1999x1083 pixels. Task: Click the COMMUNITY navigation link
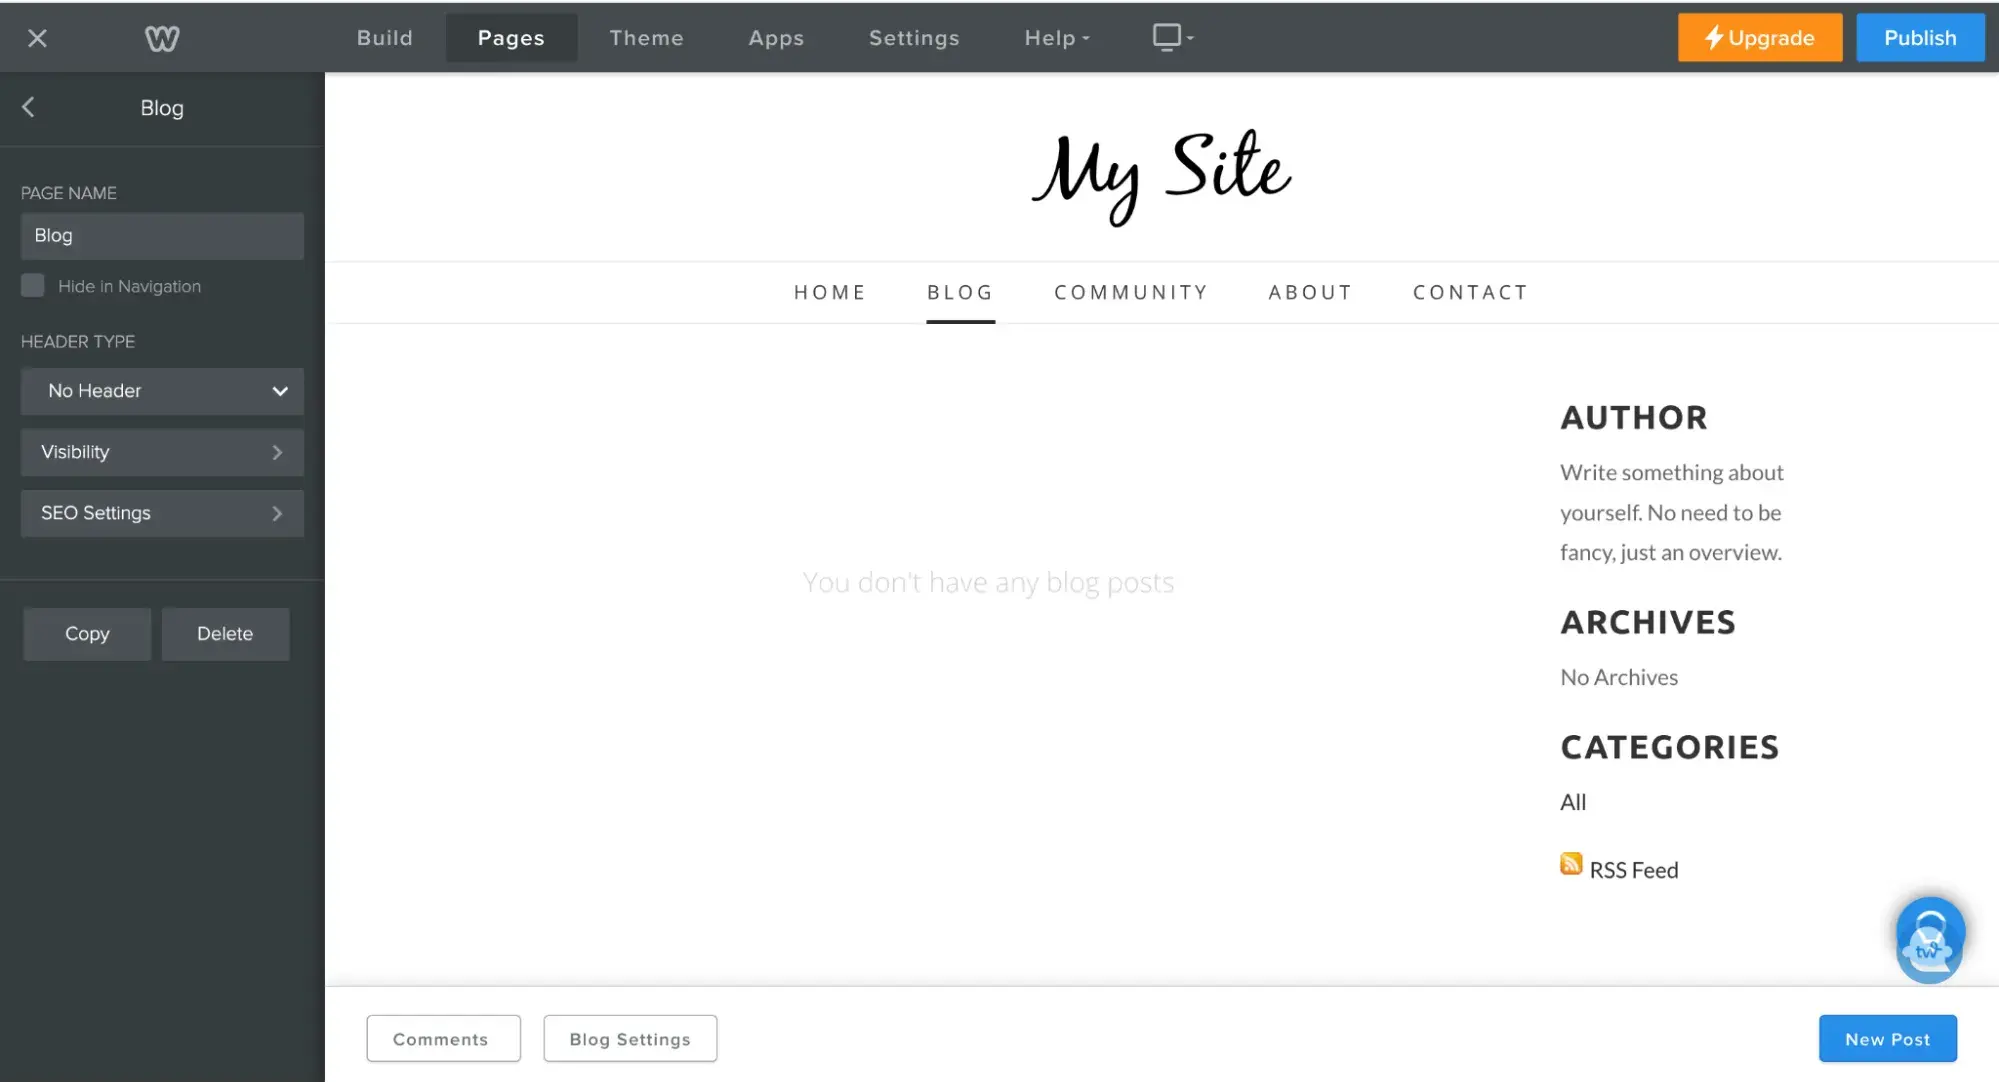(x=1131, y=293)
